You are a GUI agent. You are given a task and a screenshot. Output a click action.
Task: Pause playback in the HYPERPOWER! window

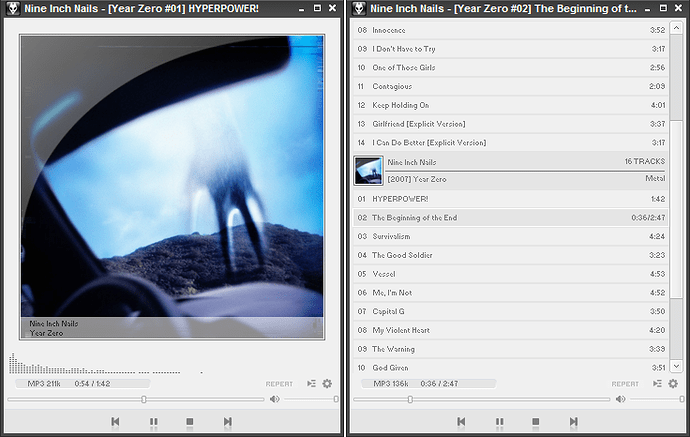pos(153,422)
